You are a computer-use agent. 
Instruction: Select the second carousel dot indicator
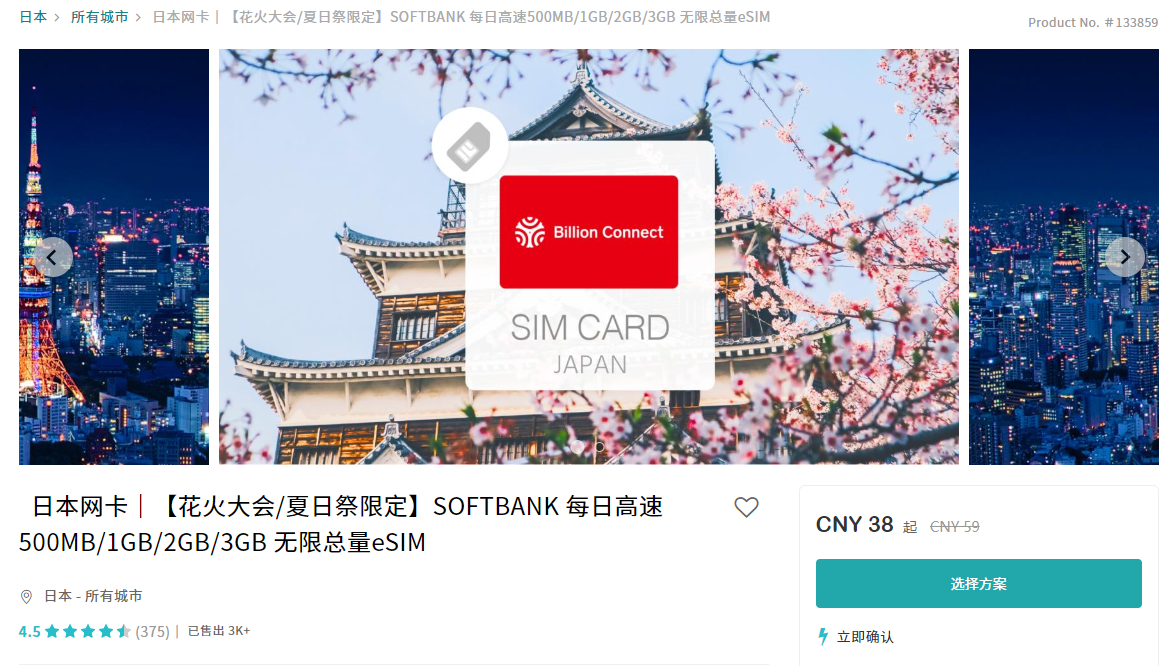coord(600,446)
